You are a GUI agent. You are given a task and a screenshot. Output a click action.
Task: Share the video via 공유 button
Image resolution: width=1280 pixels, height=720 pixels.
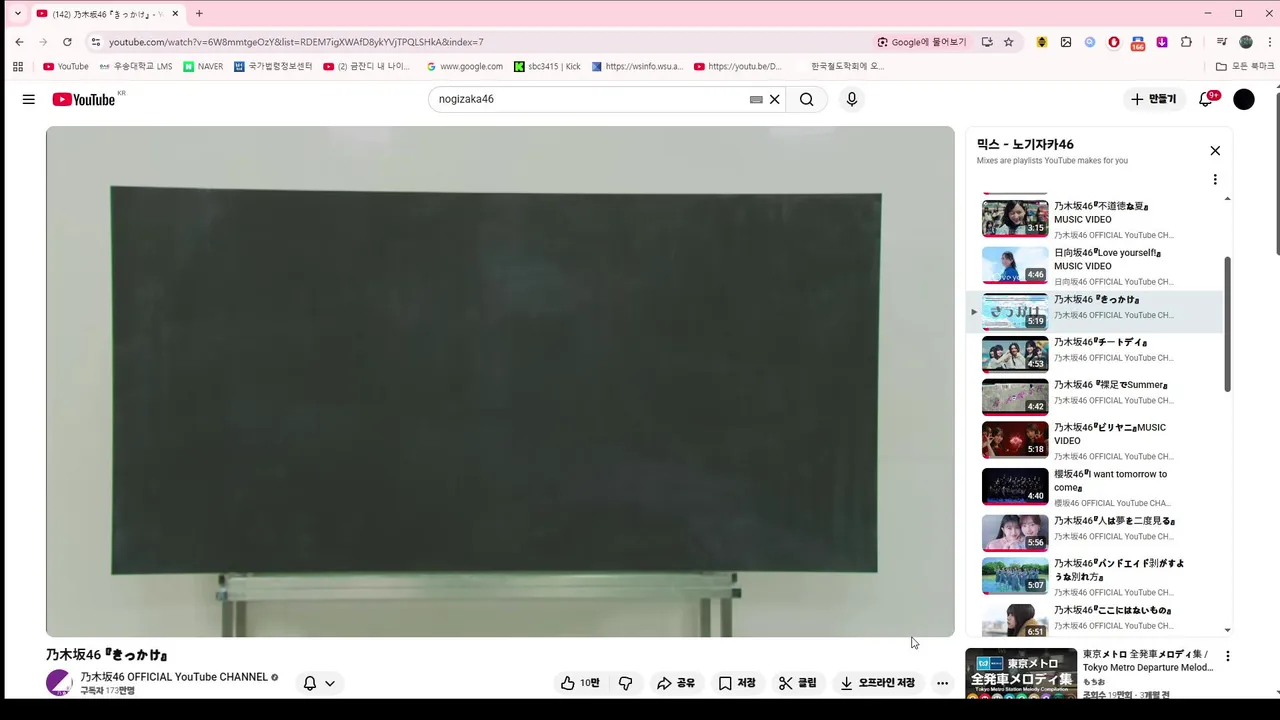pyautogui.click(x=675, y=683)
